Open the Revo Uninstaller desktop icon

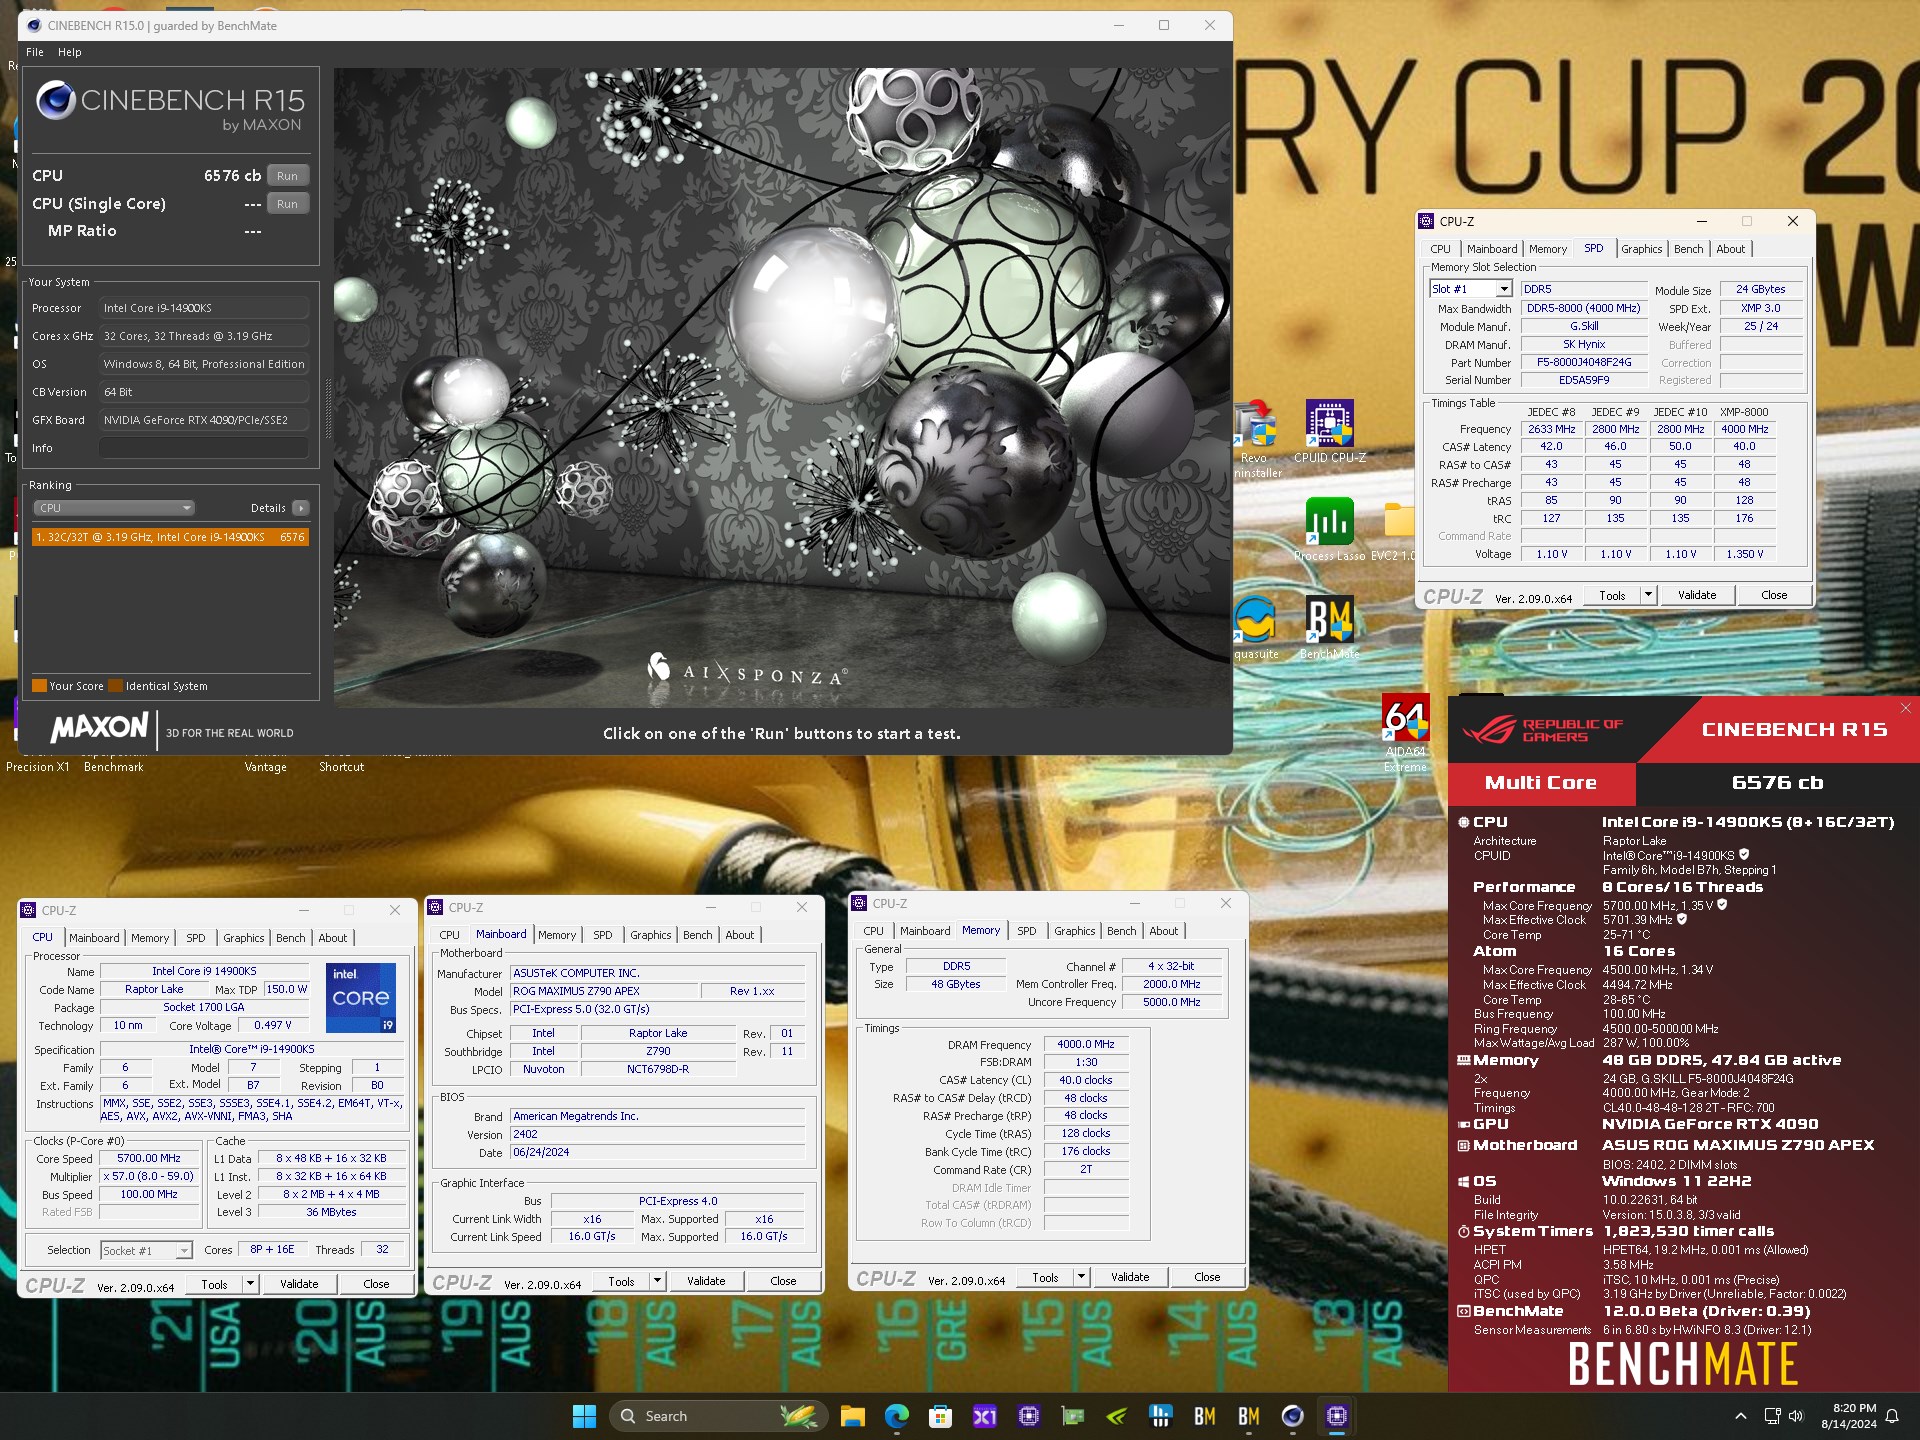(x=1255, y=440)
